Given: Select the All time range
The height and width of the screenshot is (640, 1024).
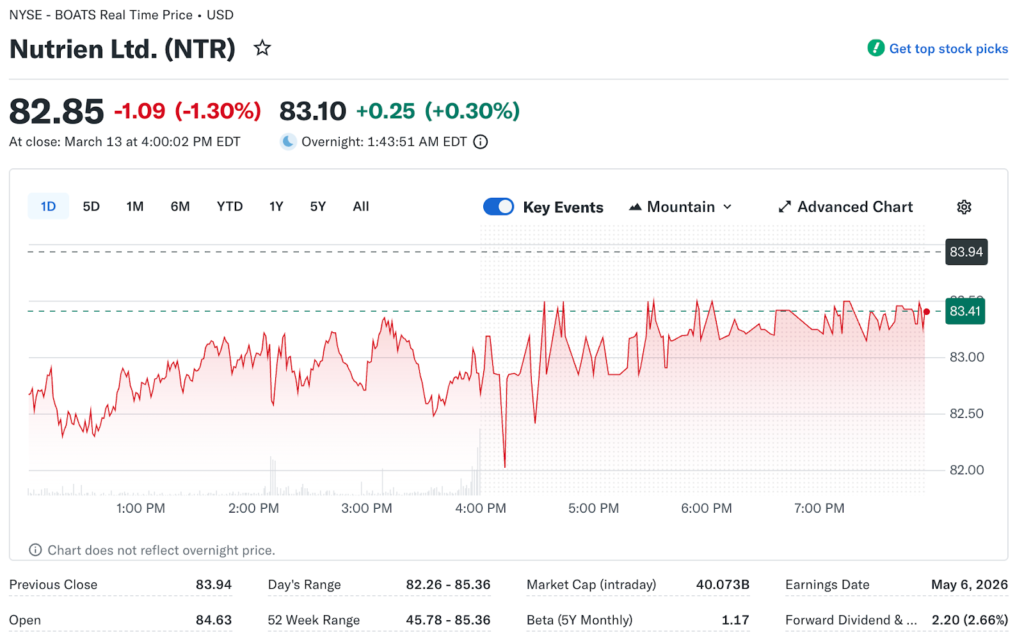Looking at the screenshot, I should pyautogui.click(x=361, y=207).
